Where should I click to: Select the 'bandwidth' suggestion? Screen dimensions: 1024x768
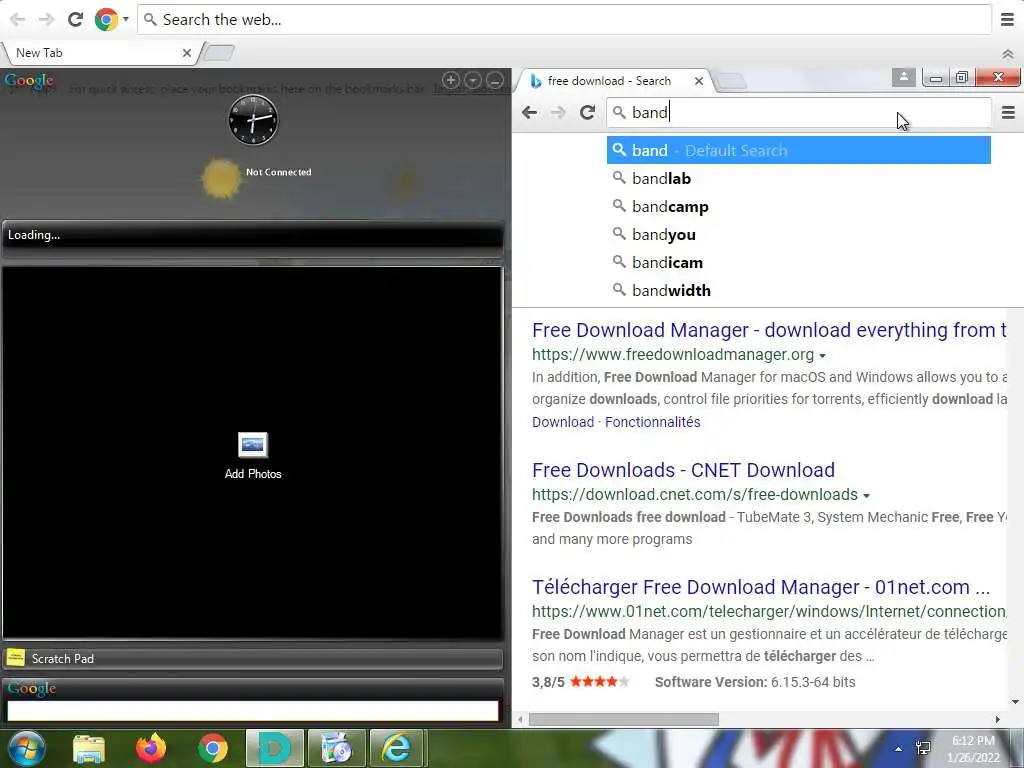(799, 291)
